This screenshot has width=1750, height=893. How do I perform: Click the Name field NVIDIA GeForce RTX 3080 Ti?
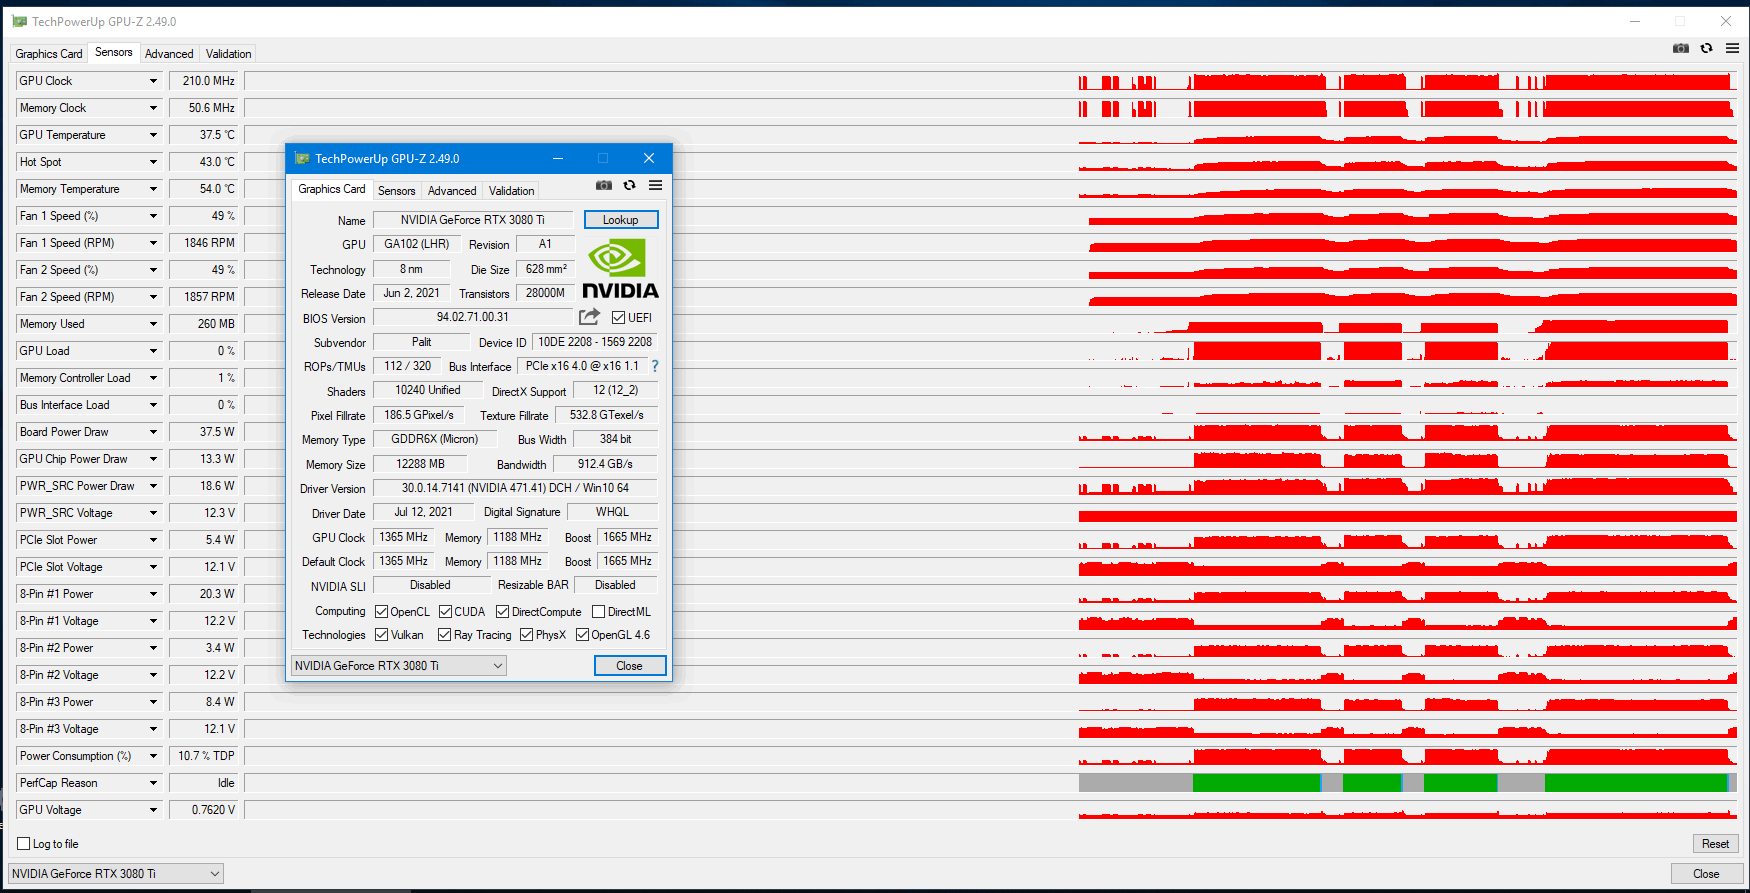click(x=473, y=220)
